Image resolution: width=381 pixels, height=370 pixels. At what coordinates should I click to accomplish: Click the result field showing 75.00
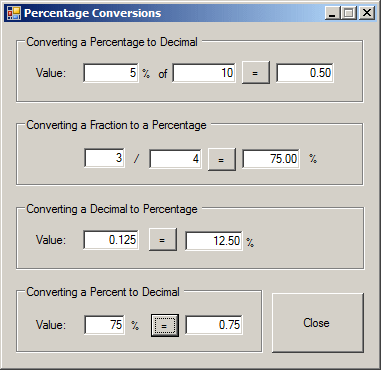click(271, 159)
